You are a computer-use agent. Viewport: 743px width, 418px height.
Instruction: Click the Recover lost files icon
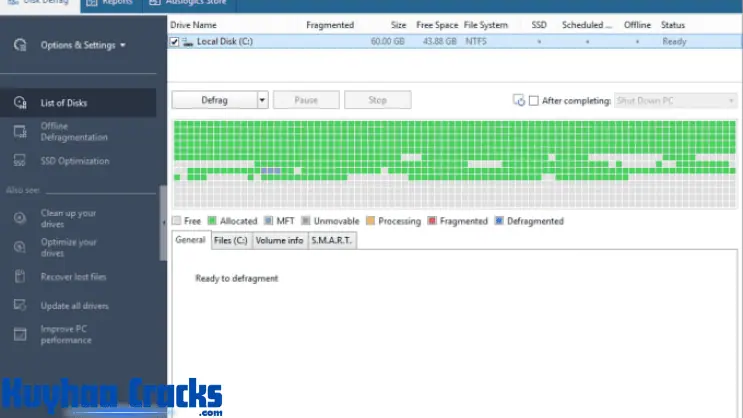pyautogui.click(x=19, y=276)
